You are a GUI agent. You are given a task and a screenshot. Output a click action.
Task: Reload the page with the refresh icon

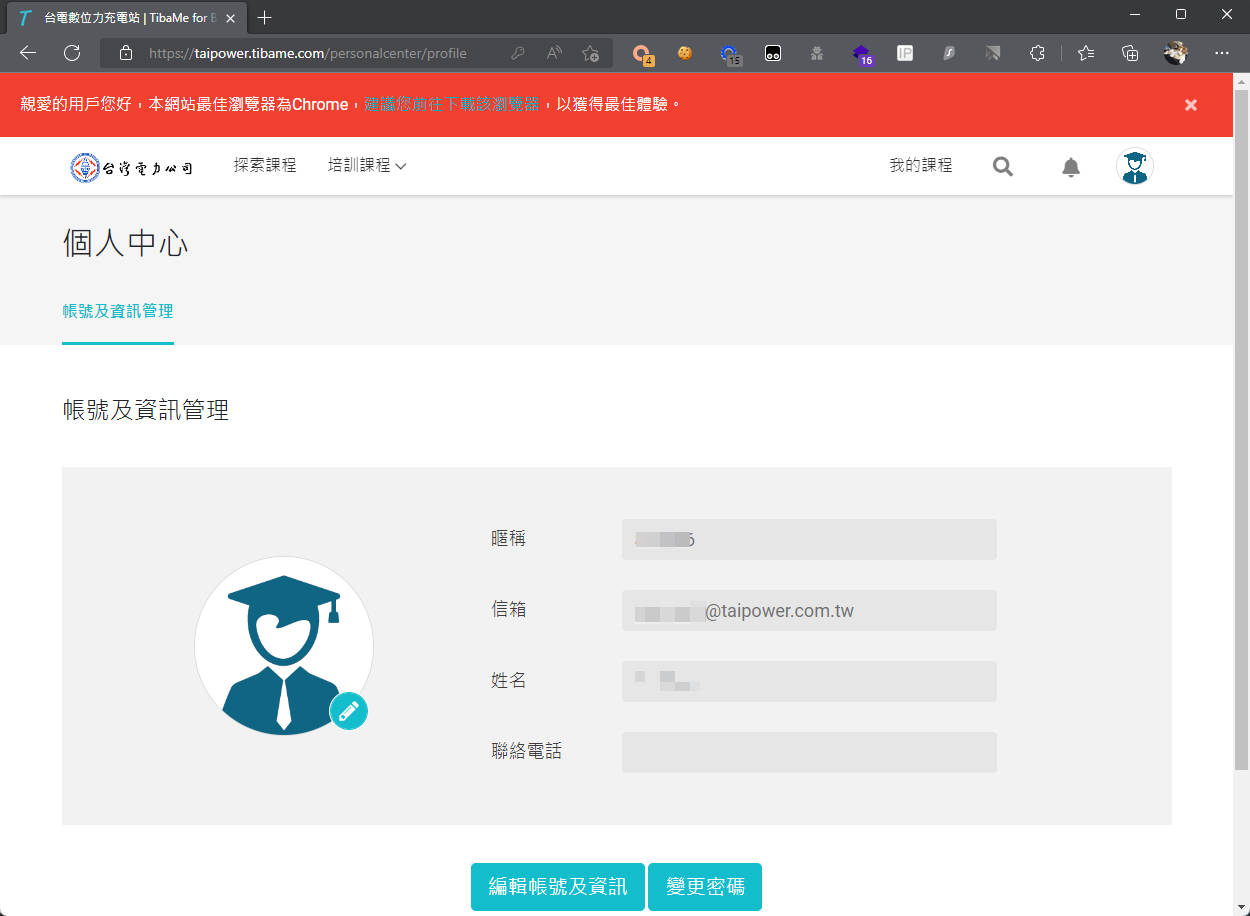(x=72, y=53)
